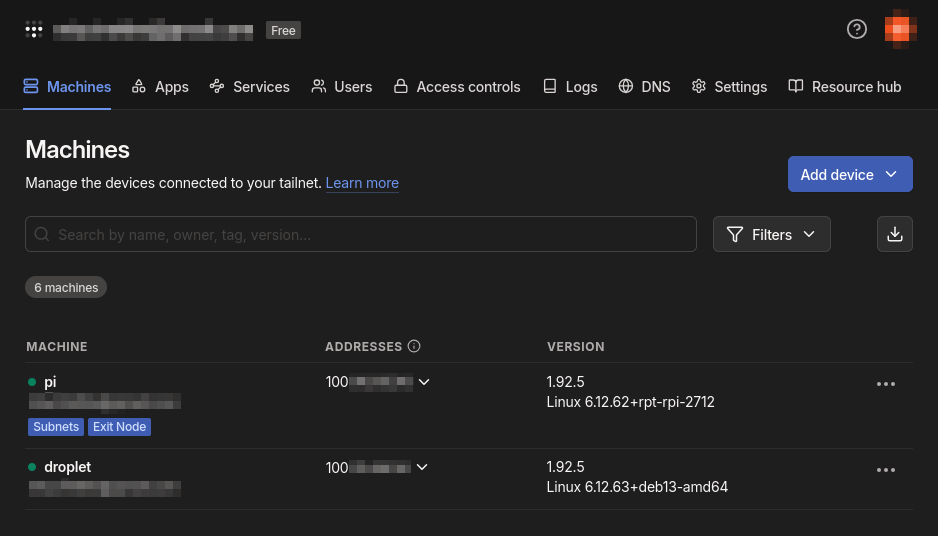938x536 pixels.
Task: Open the DNS tab
Action: (x=644, y=87)
